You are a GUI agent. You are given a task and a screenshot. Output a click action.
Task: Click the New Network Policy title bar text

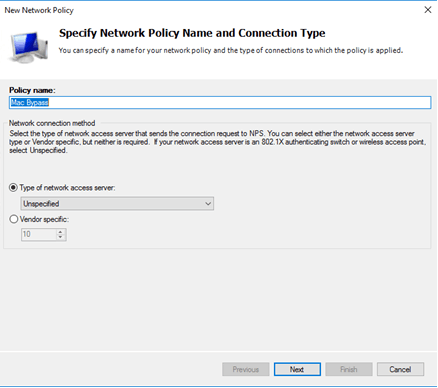[x=39, y=10]
